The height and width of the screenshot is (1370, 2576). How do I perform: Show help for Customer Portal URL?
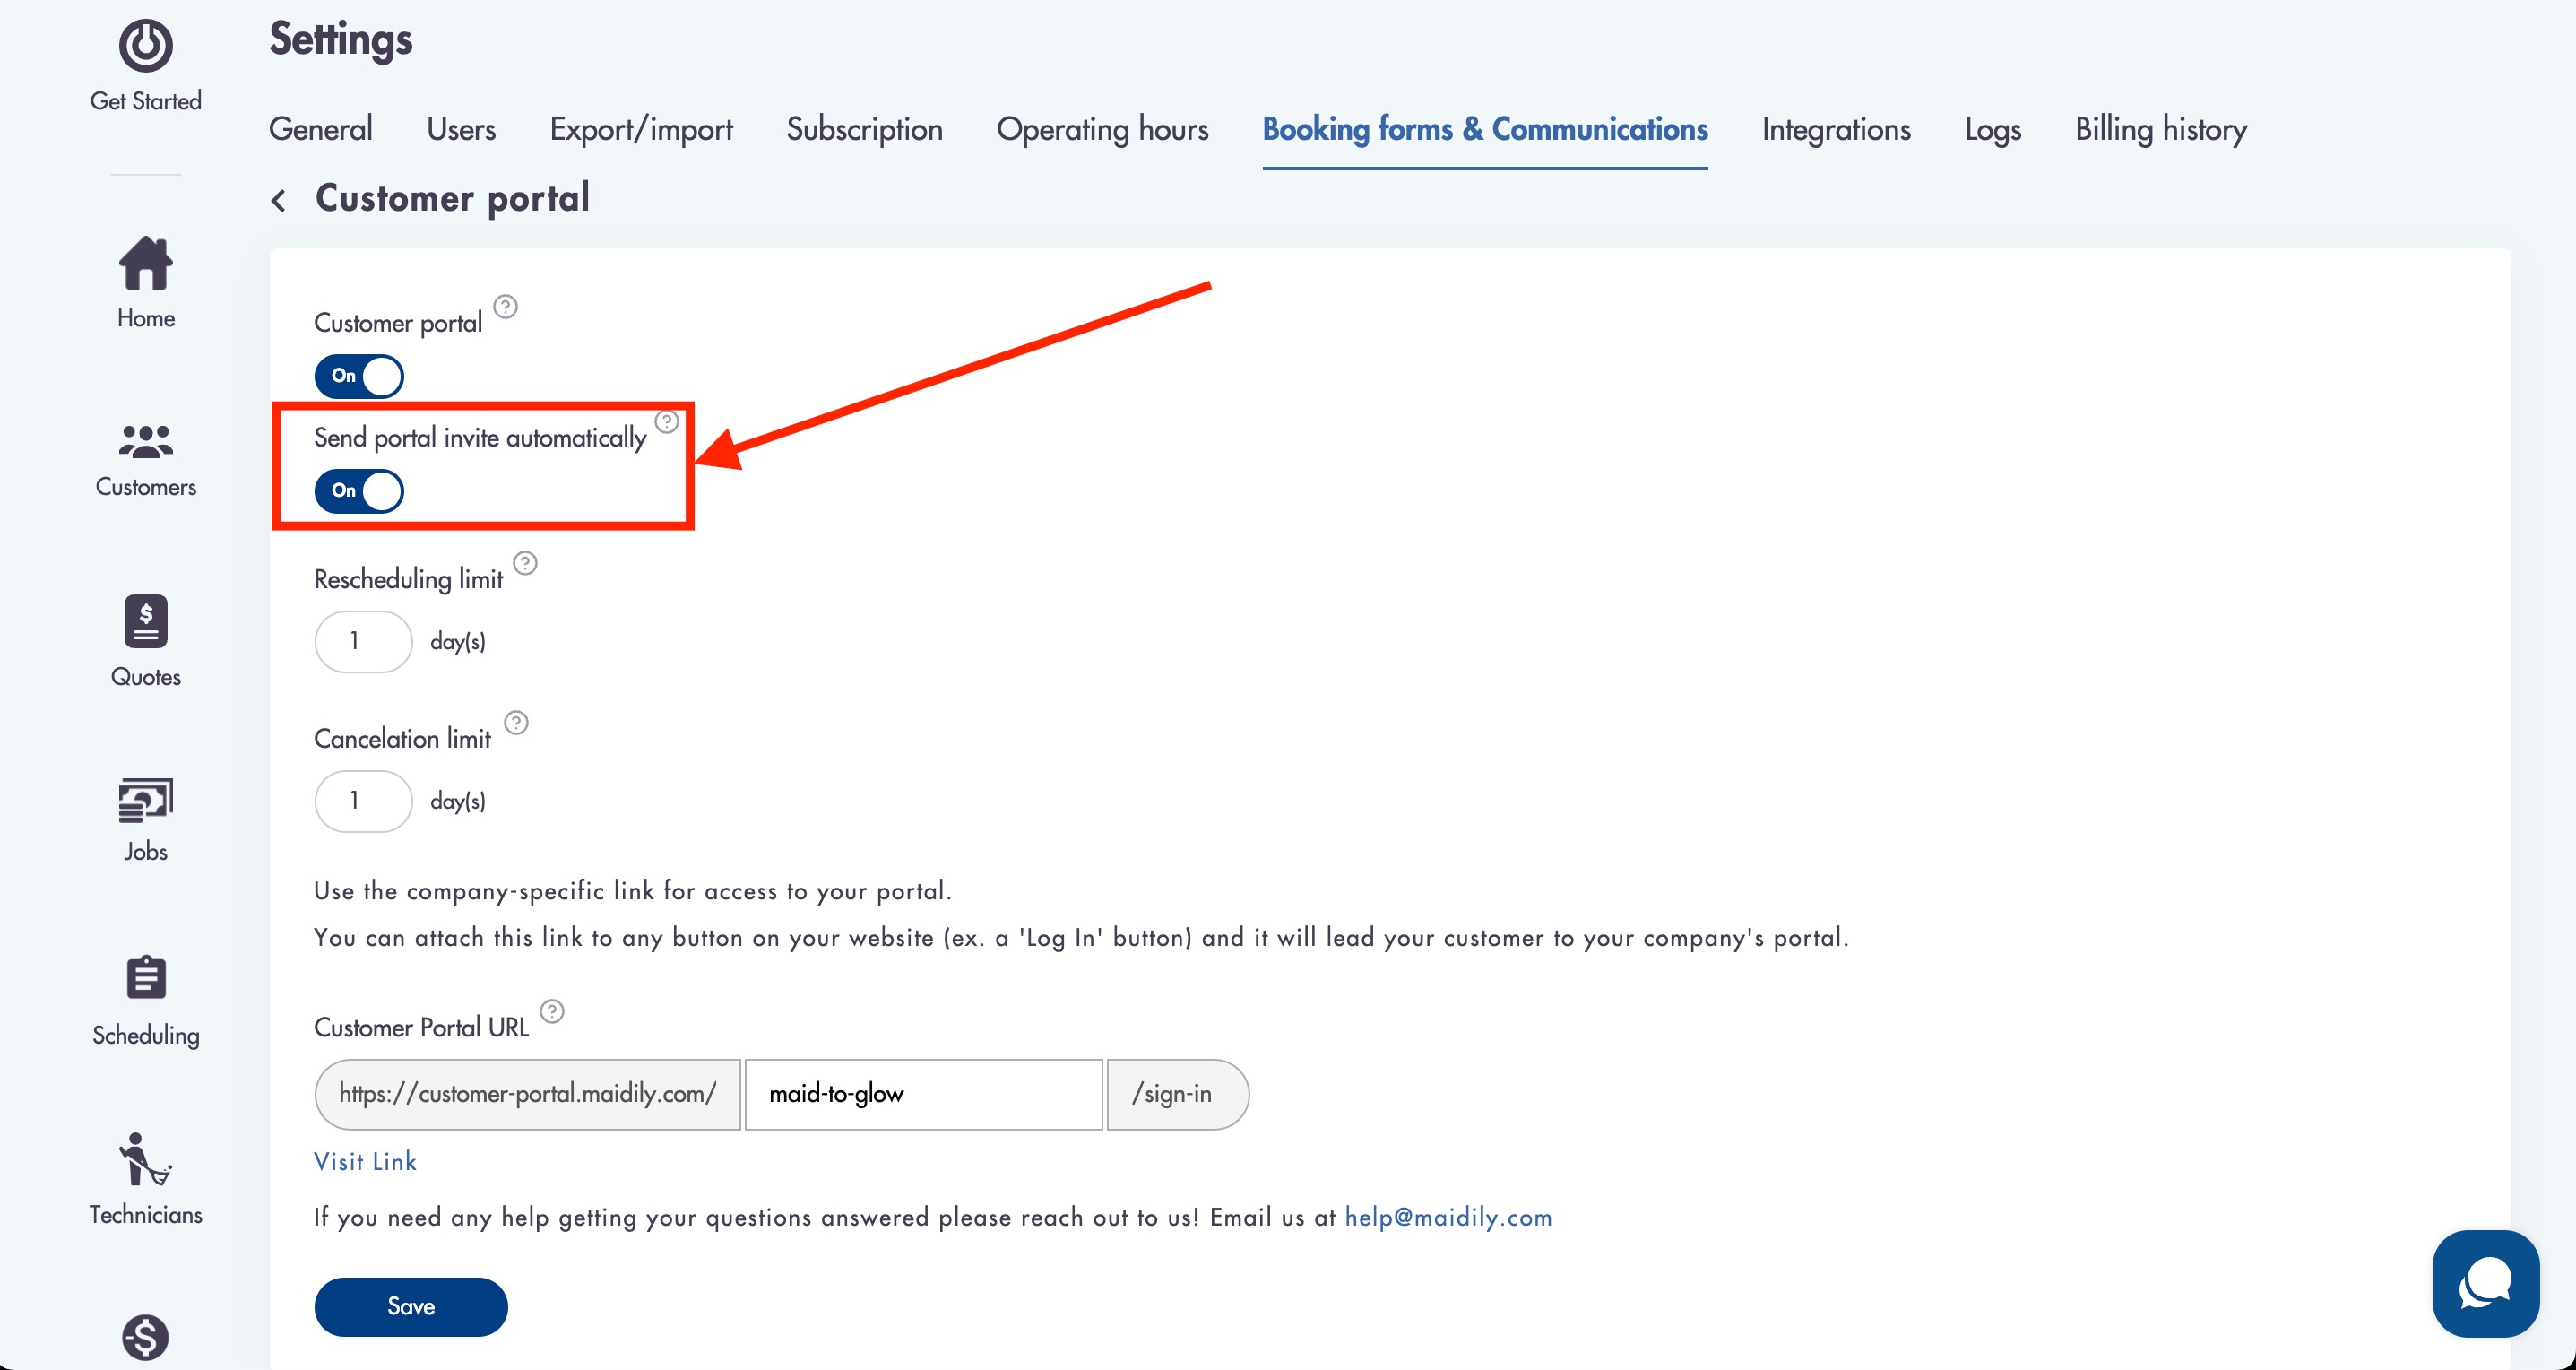[552, 1011]
